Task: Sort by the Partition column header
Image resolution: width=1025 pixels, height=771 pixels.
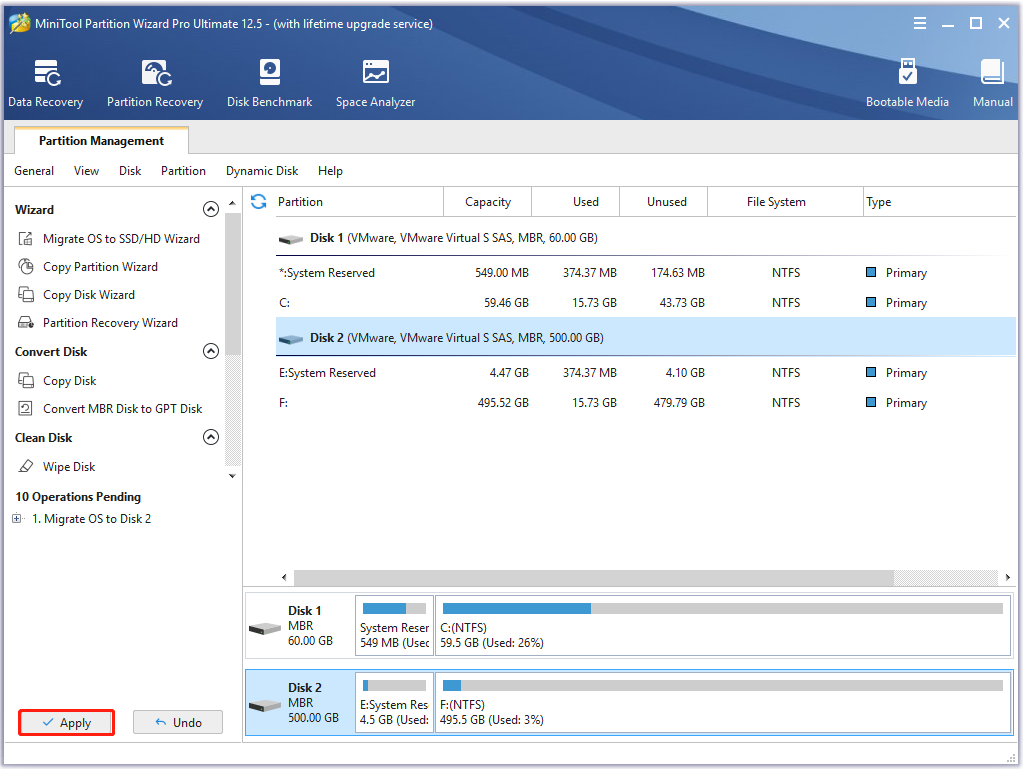Action: coord(359,201)
